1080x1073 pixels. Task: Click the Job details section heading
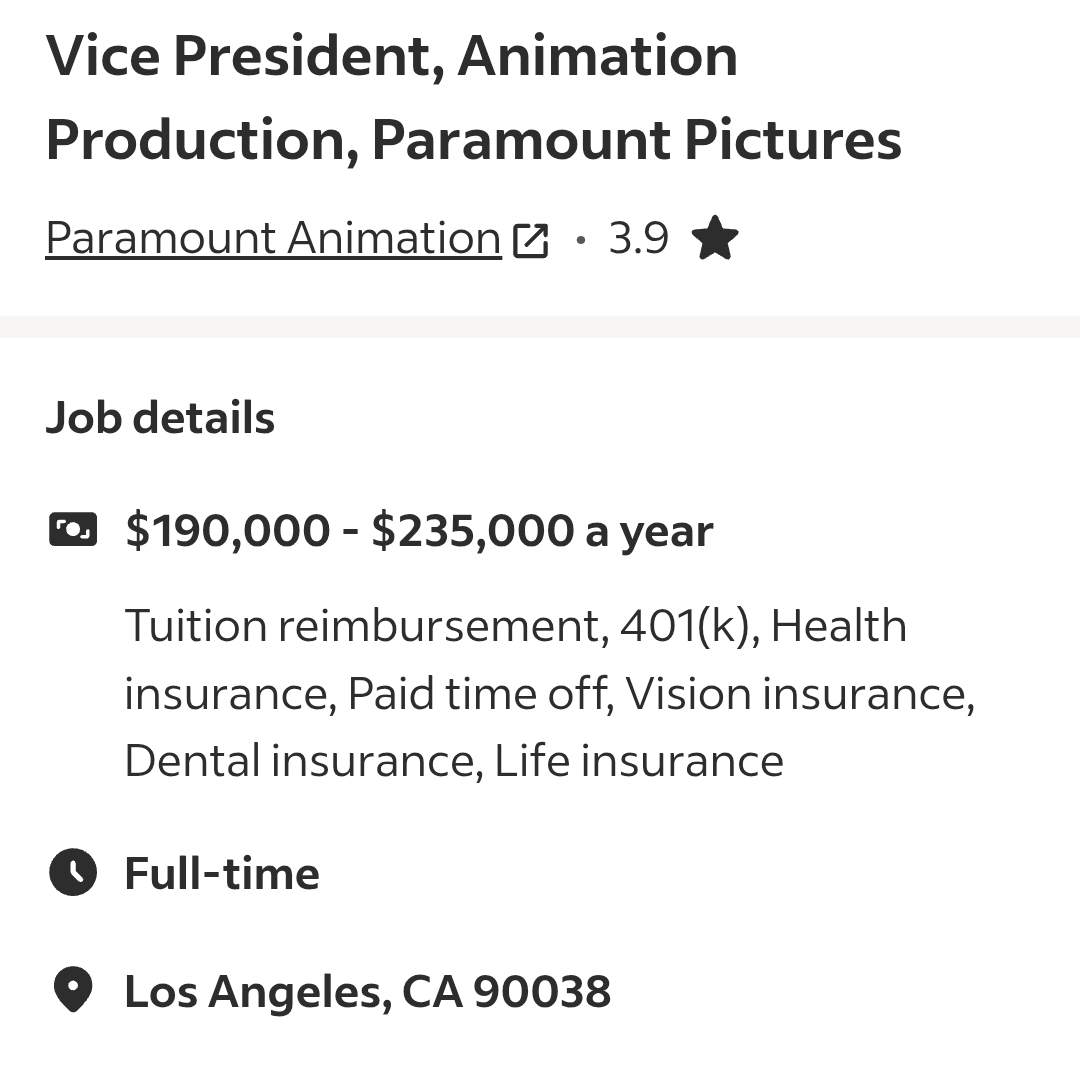click(160, 418)
